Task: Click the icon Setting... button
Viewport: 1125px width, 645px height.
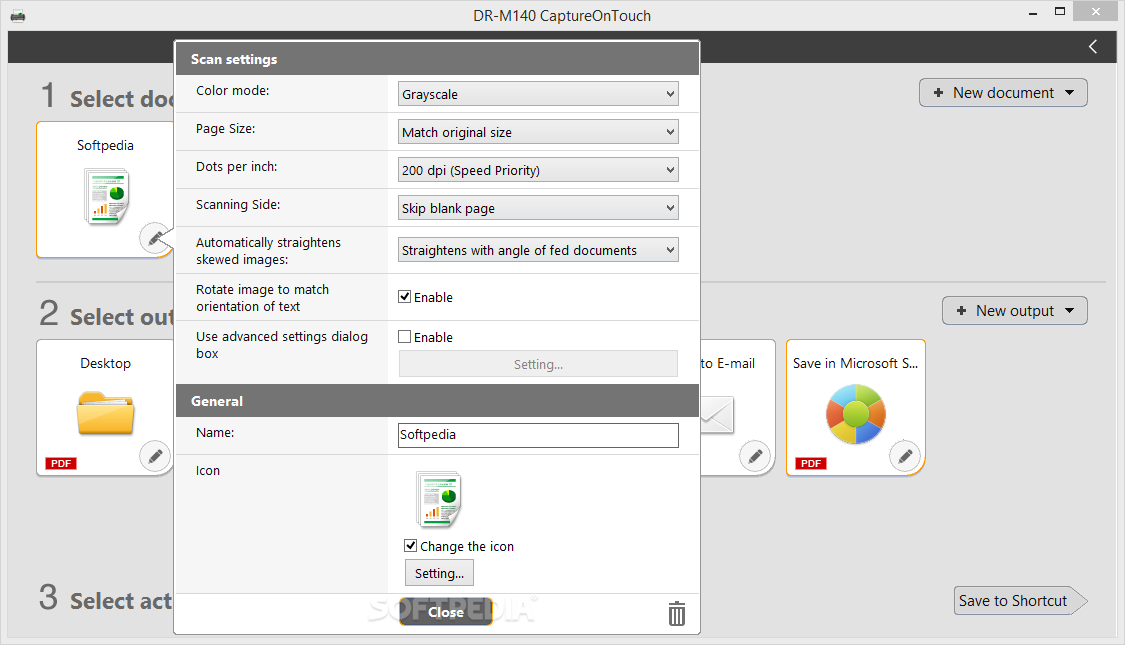Action: [439, 573]
